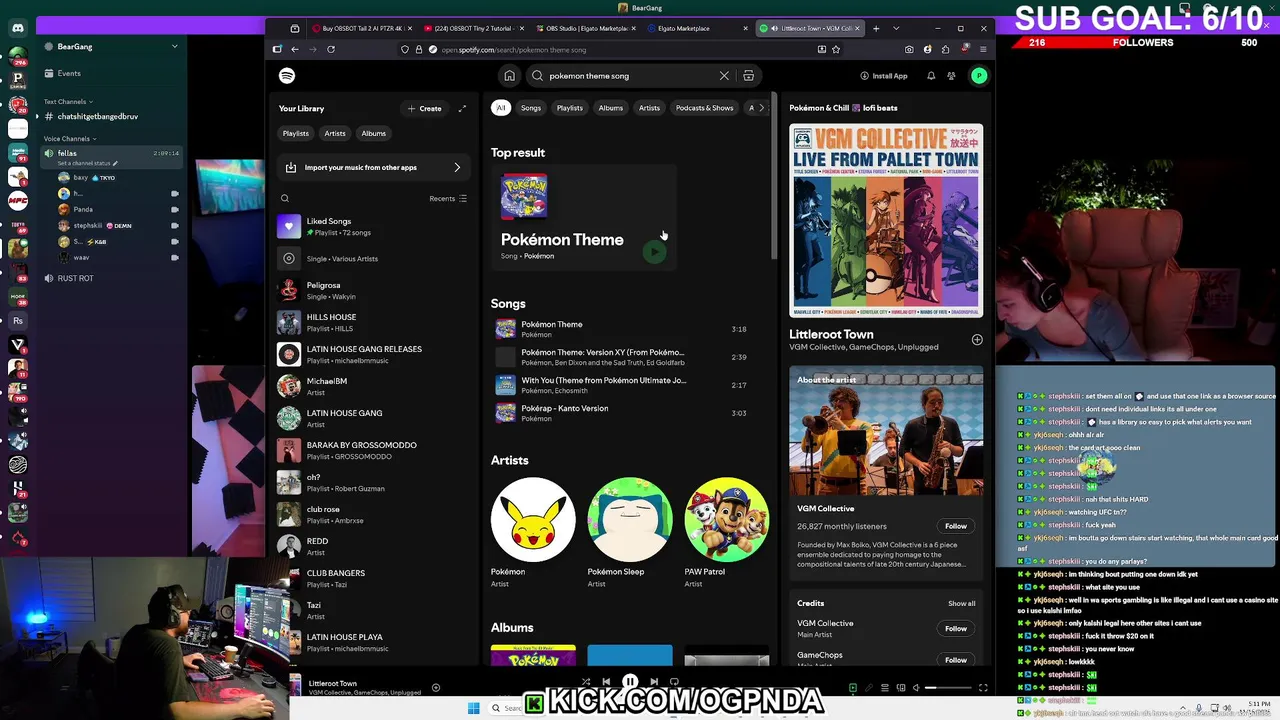The height and width of the screenshot is (720, 1280).
Task: Open Discord home logo
Action: click(x=18, y=28)
